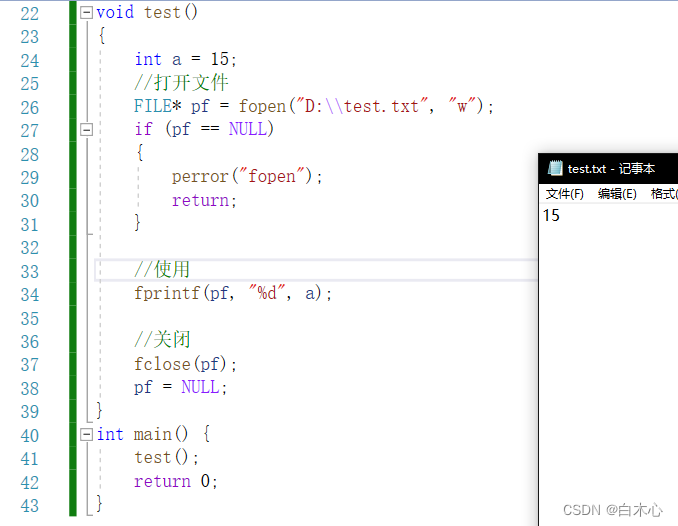The height and width of the screenshot is (526, 678).
Task: Click the fclose(pf); statement
Action: [185, 364]
